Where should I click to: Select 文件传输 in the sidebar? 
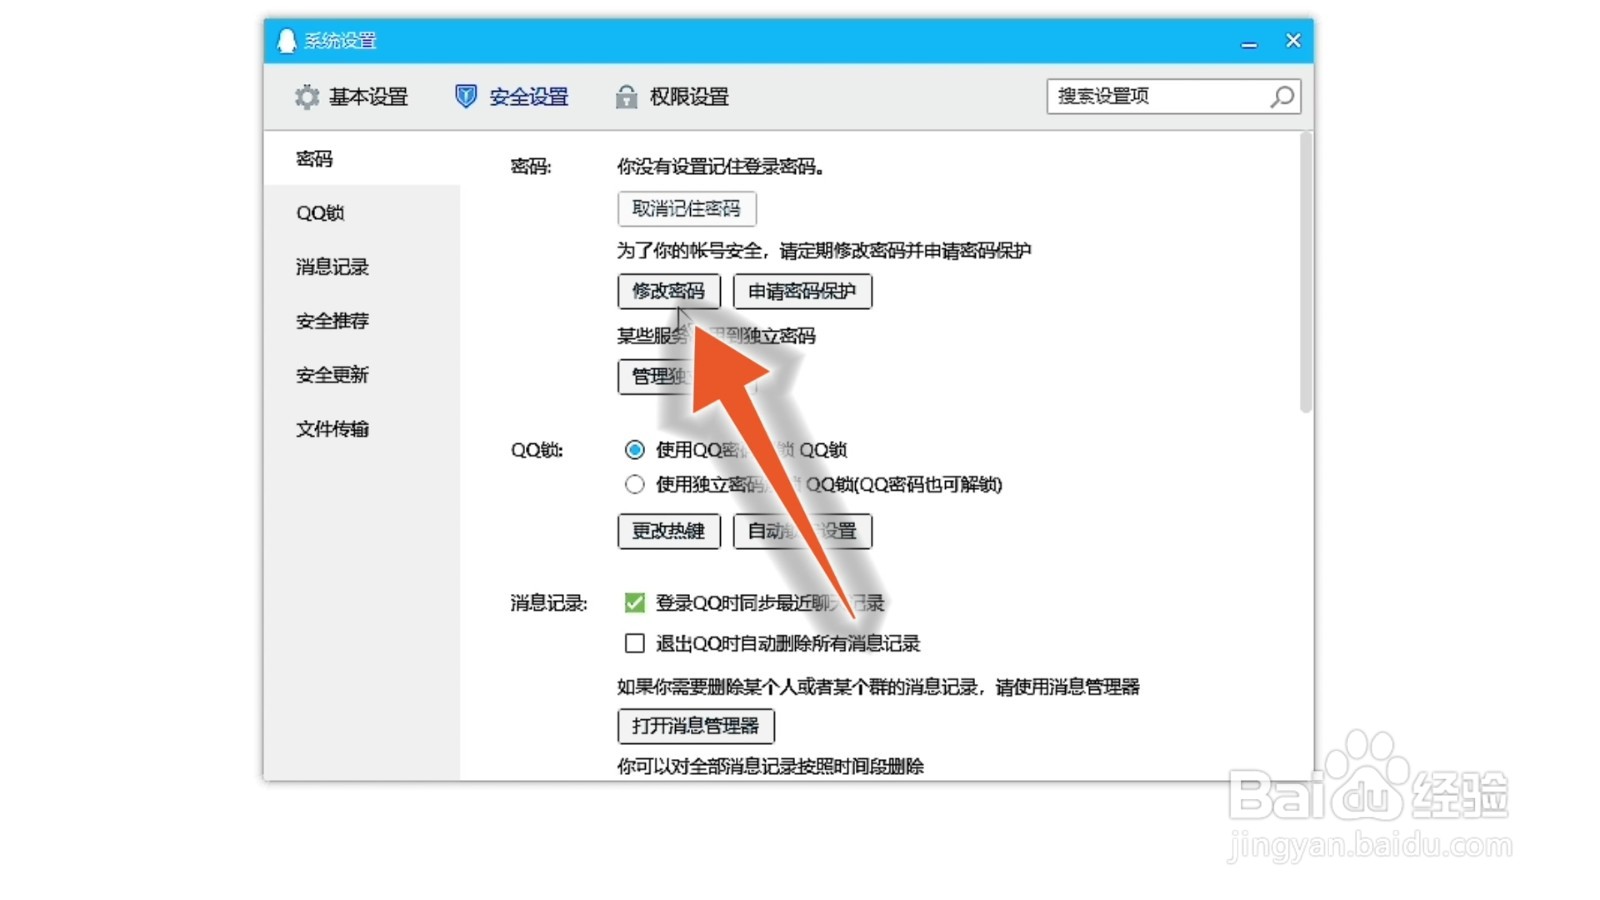[x=362, y=429]
